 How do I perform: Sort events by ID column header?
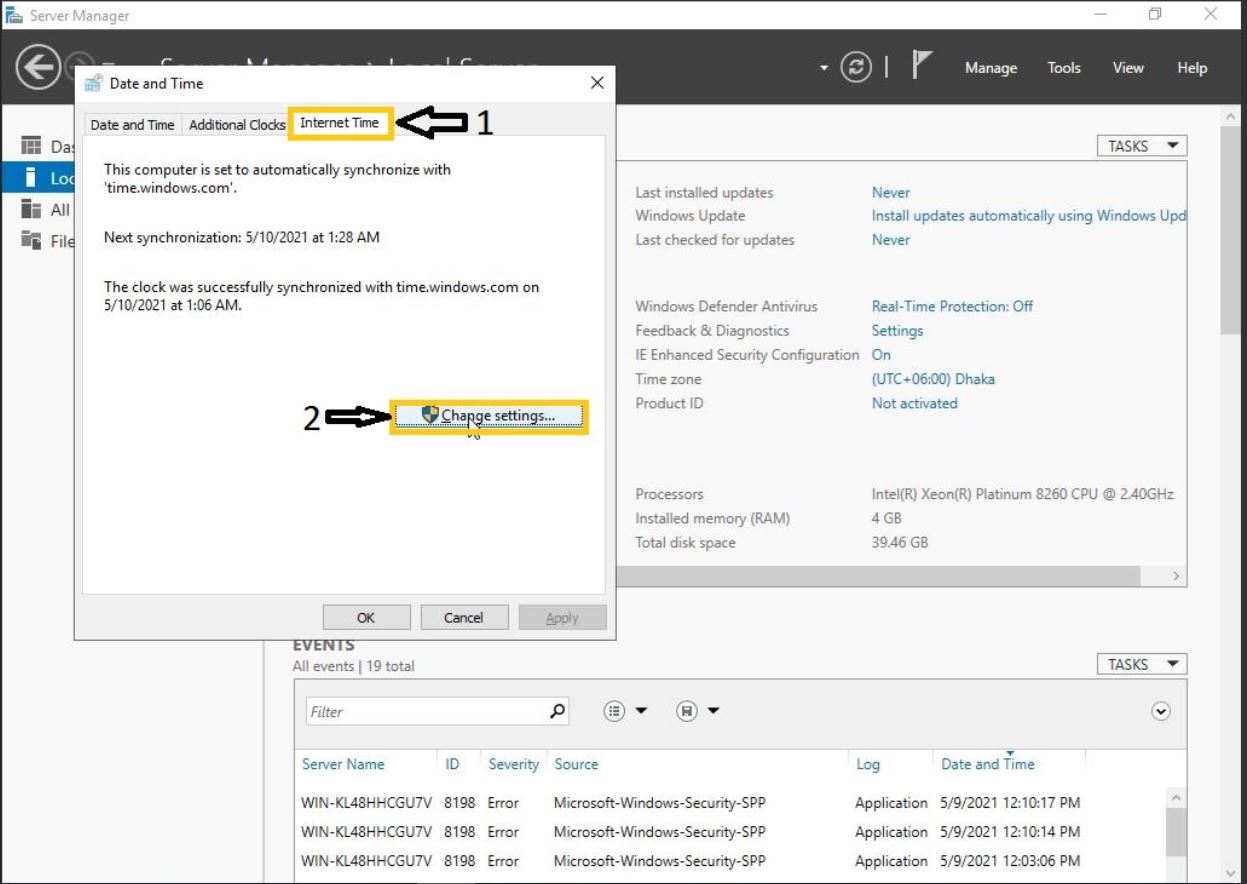click(452, 764)
